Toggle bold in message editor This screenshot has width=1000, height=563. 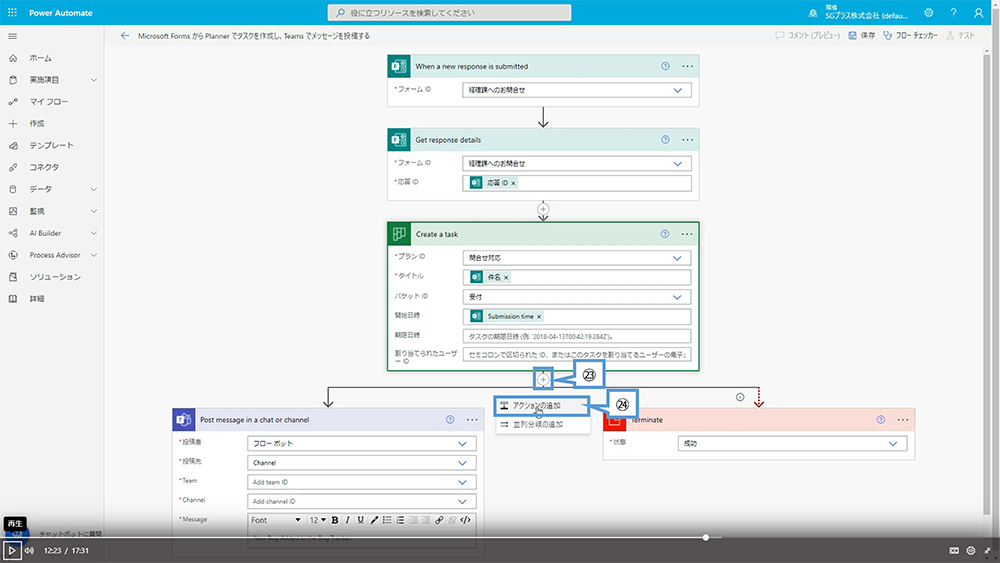pos(334,520)
